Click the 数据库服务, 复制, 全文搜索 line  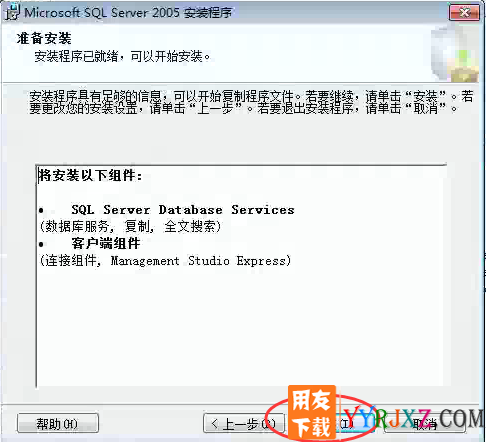[130, 227]
